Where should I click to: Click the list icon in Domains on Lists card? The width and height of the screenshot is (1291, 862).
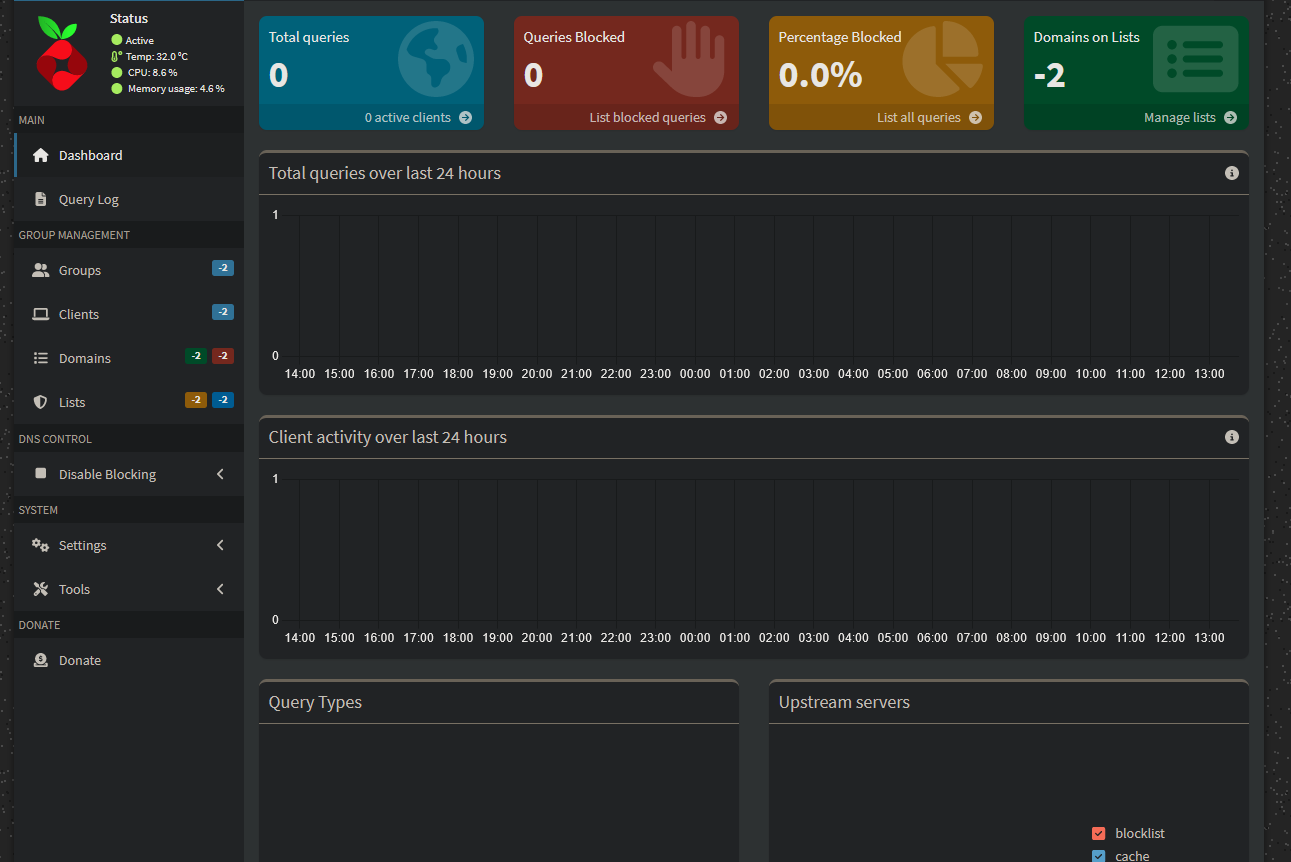coord(1196,59)
